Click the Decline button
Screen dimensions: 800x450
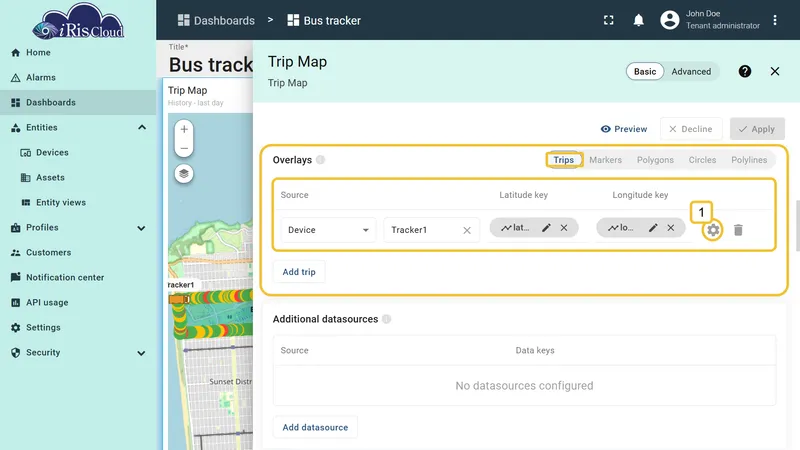point(691,129)
